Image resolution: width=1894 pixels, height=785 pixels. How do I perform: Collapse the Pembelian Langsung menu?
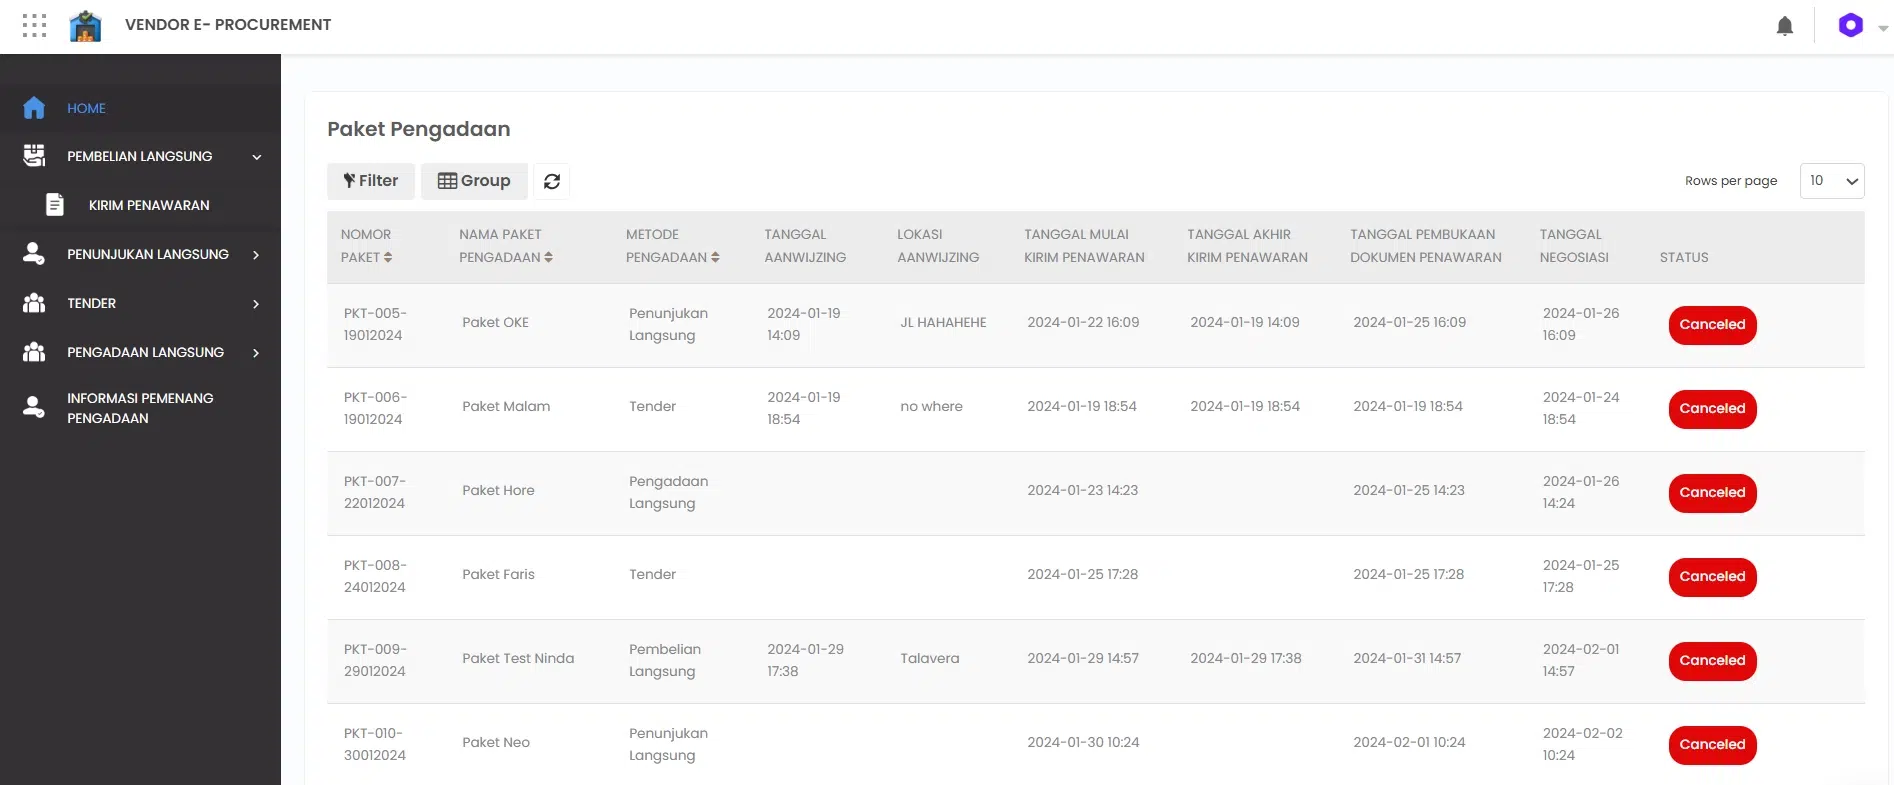tap(257, 157)
